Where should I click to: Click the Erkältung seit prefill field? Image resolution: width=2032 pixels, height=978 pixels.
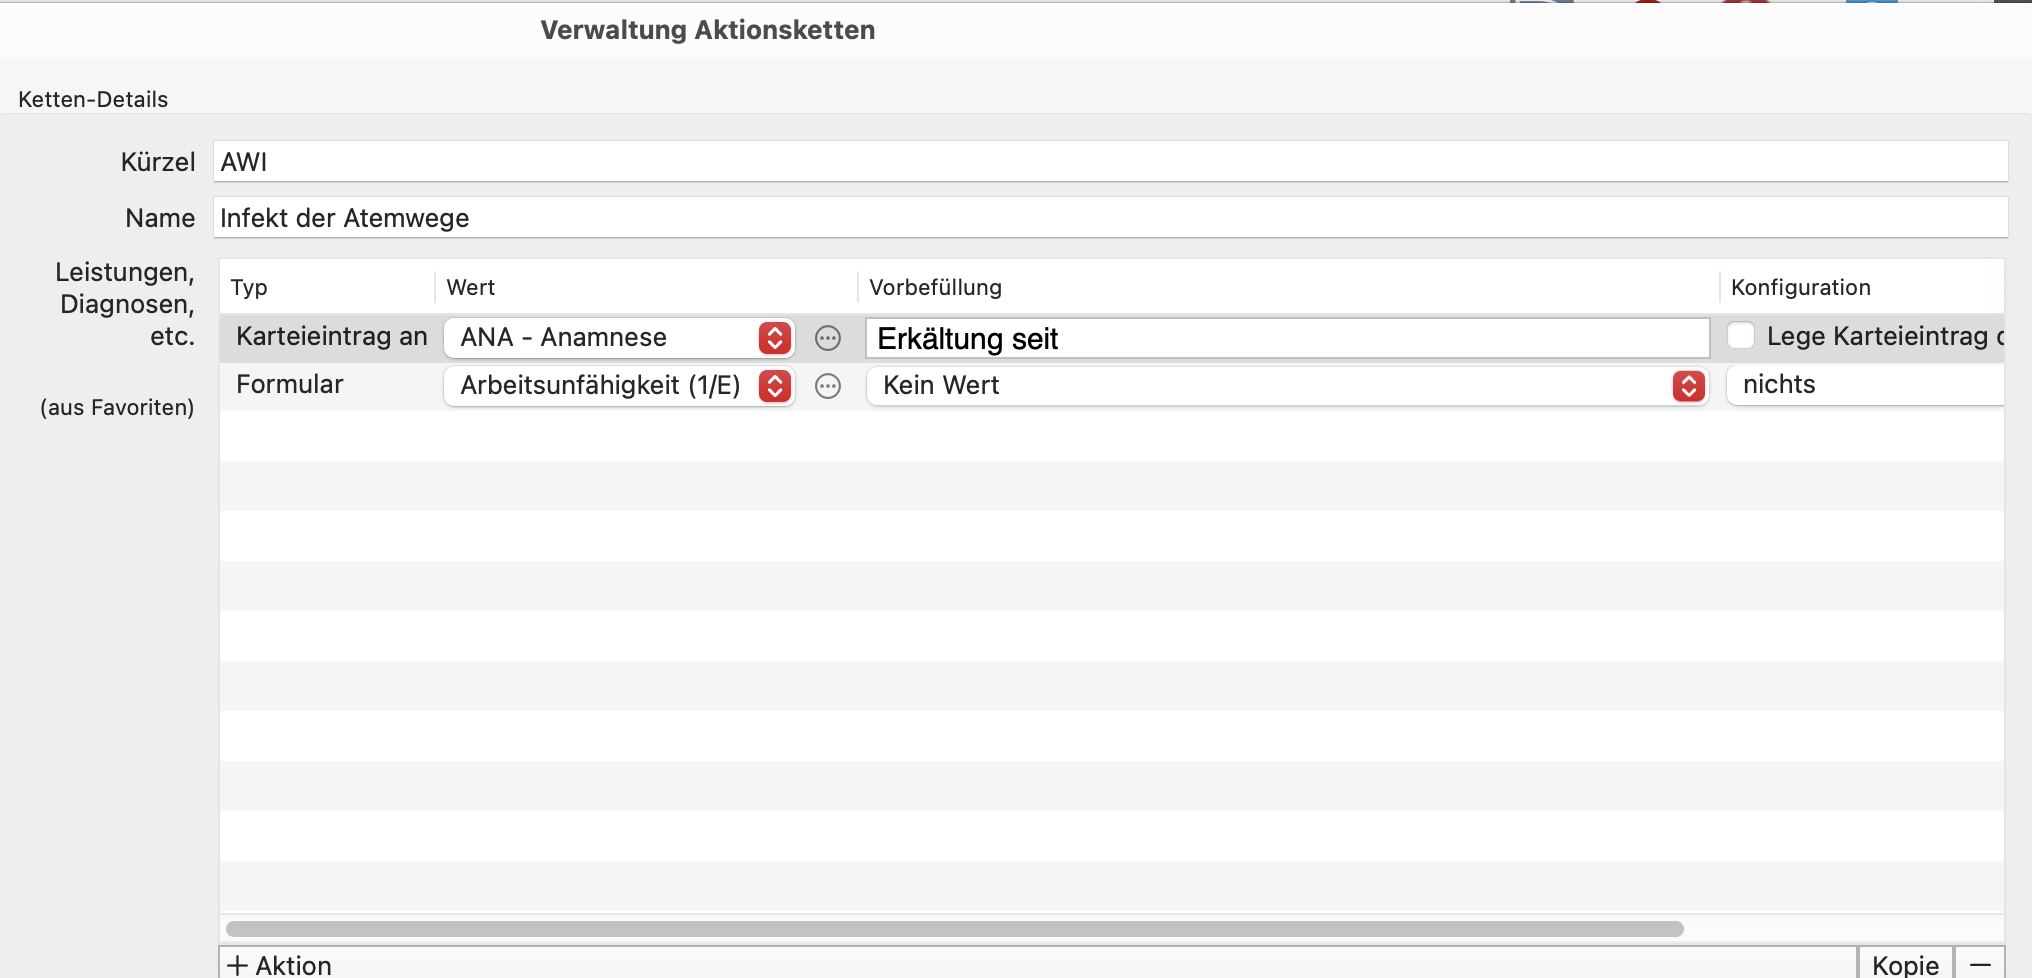1287,338
